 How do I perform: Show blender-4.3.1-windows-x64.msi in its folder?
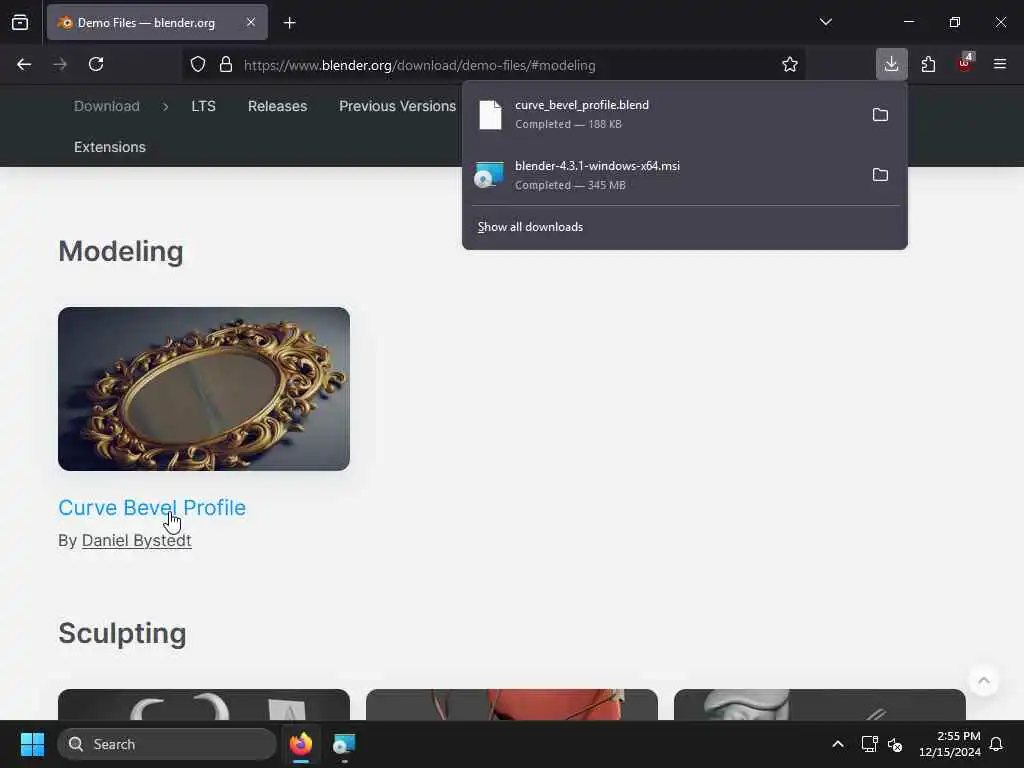[880, 175]
